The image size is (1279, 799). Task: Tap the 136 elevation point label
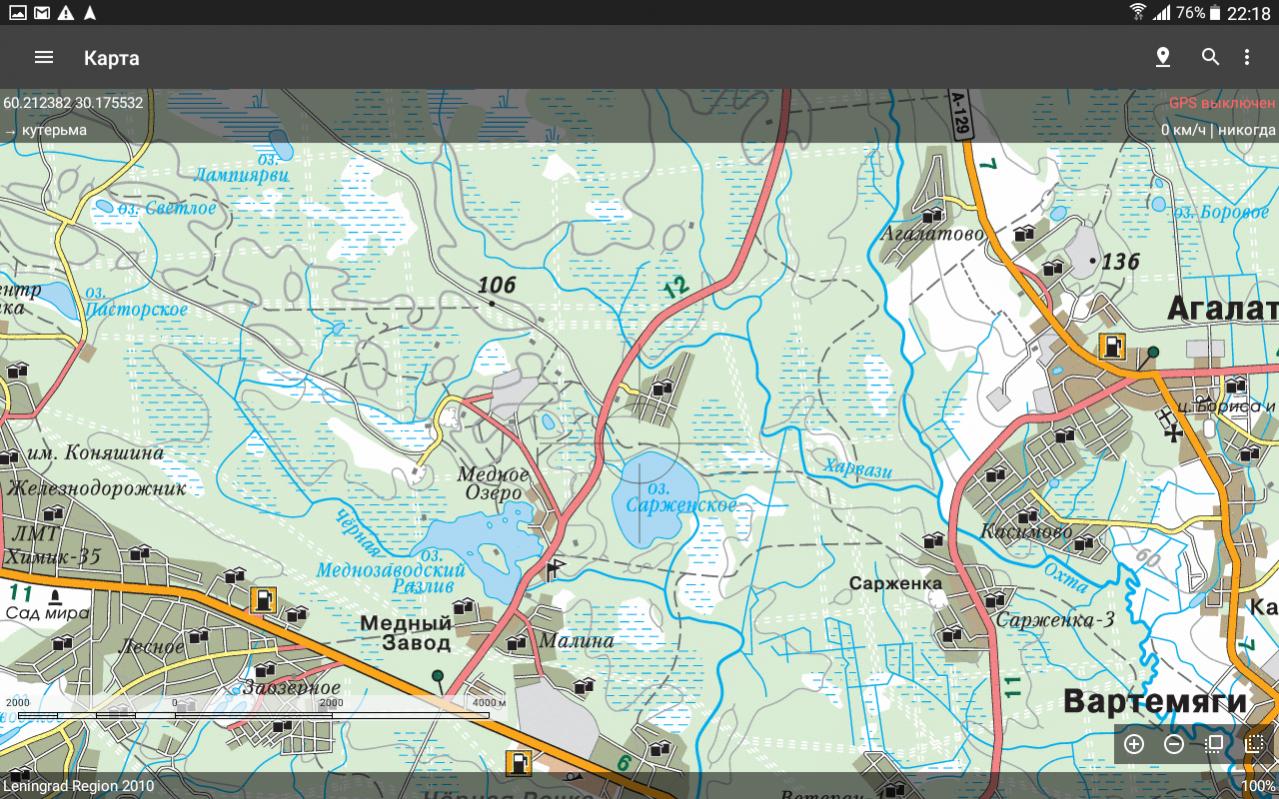pos(1120,262)
